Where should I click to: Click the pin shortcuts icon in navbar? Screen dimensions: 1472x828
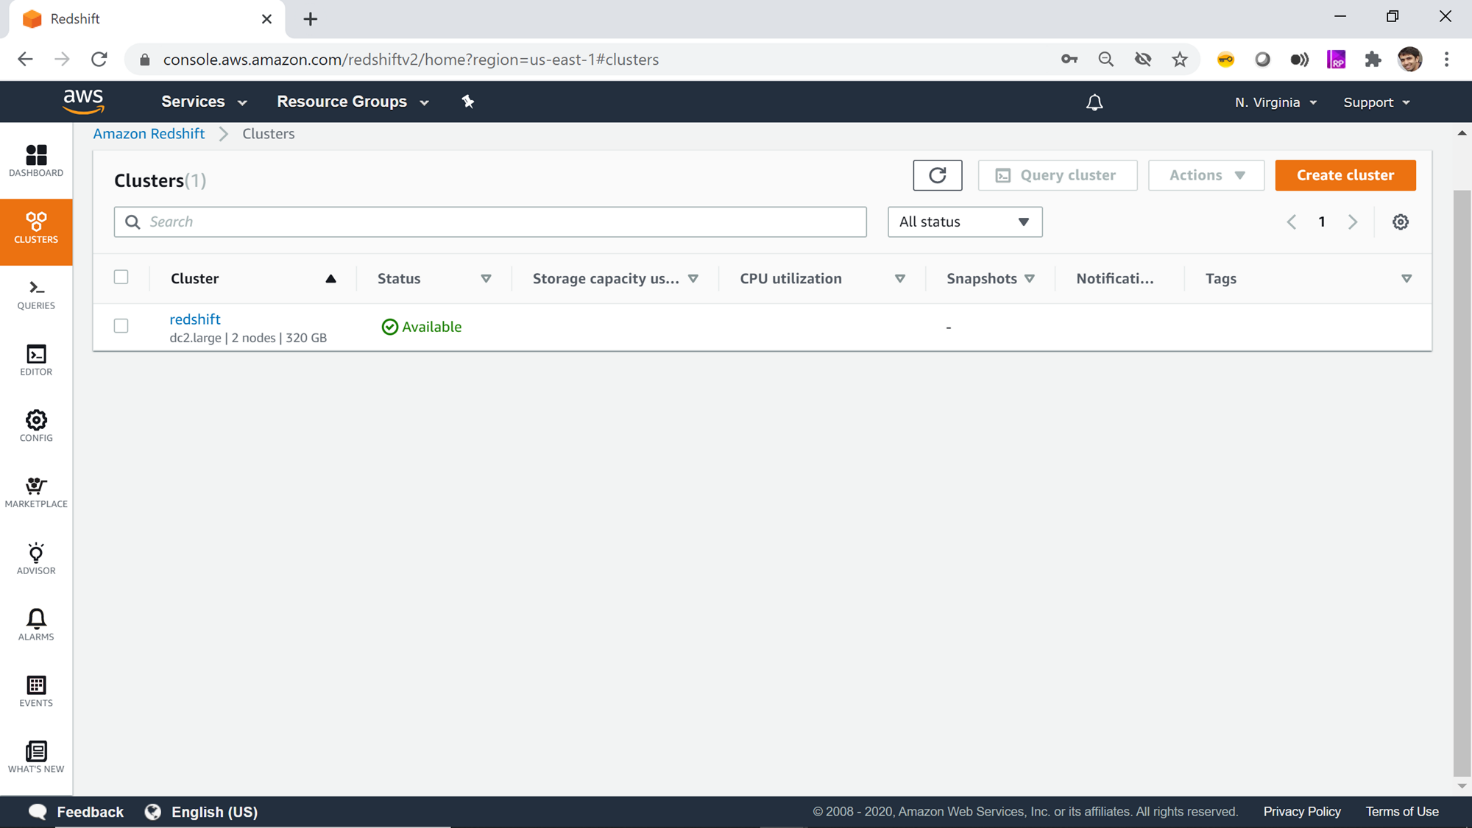(467, 101)
